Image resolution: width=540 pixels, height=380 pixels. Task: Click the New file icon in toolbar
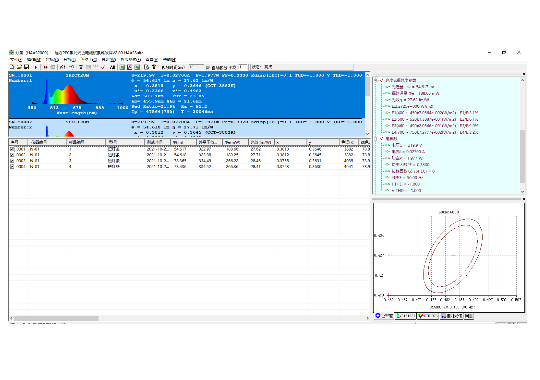pyautogui.click(x=12, y=67)
